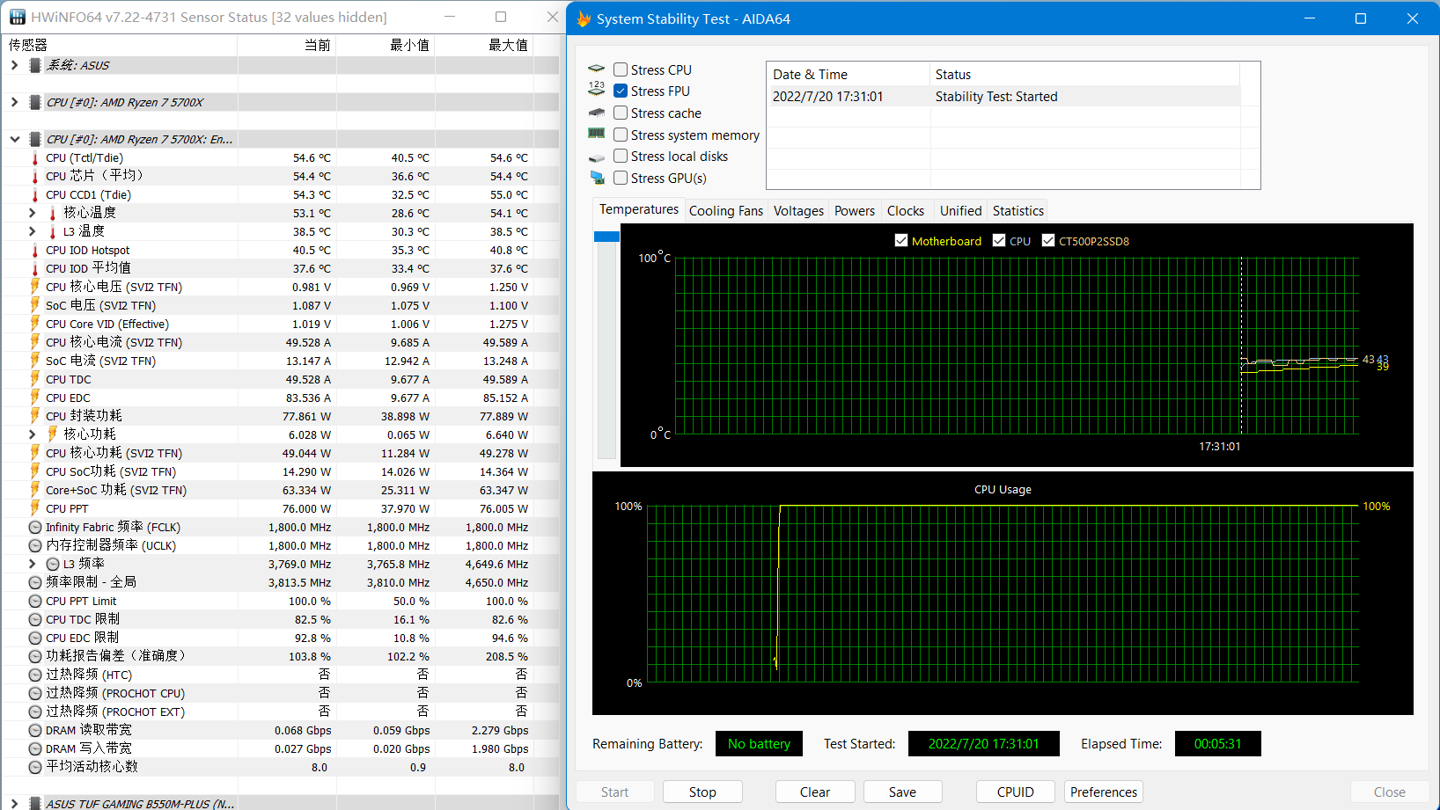Click the vertical scrollbar beside the temperature graph
The height and width of the screenshot is (810, 1440).
(607, 236)
